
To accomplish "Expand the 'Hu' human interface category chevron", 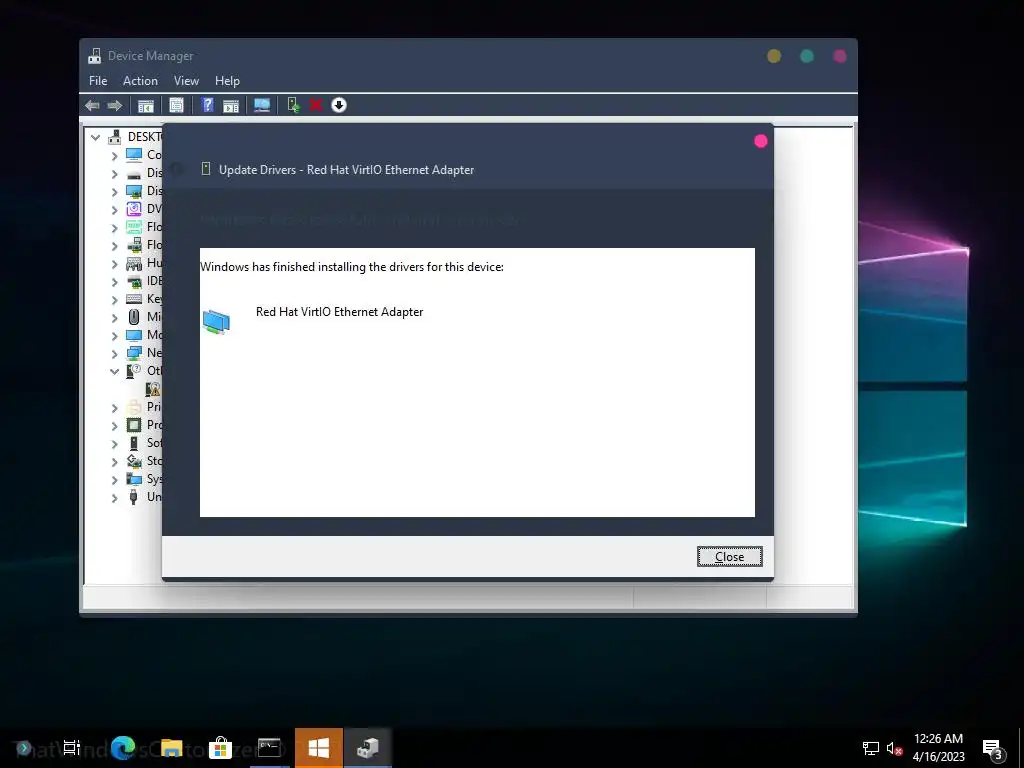I will pos(114,264).
